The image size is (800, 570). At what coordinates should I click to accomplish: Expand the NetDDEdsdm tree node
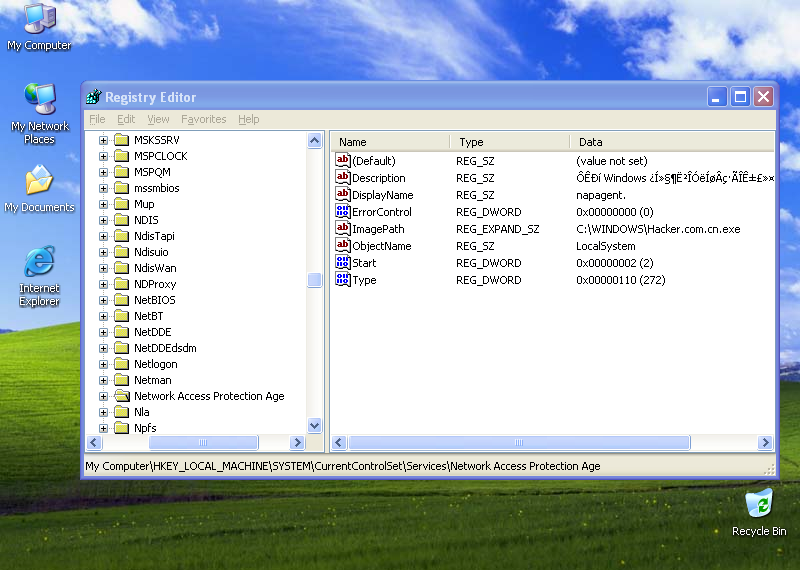(x=104, y=348)
